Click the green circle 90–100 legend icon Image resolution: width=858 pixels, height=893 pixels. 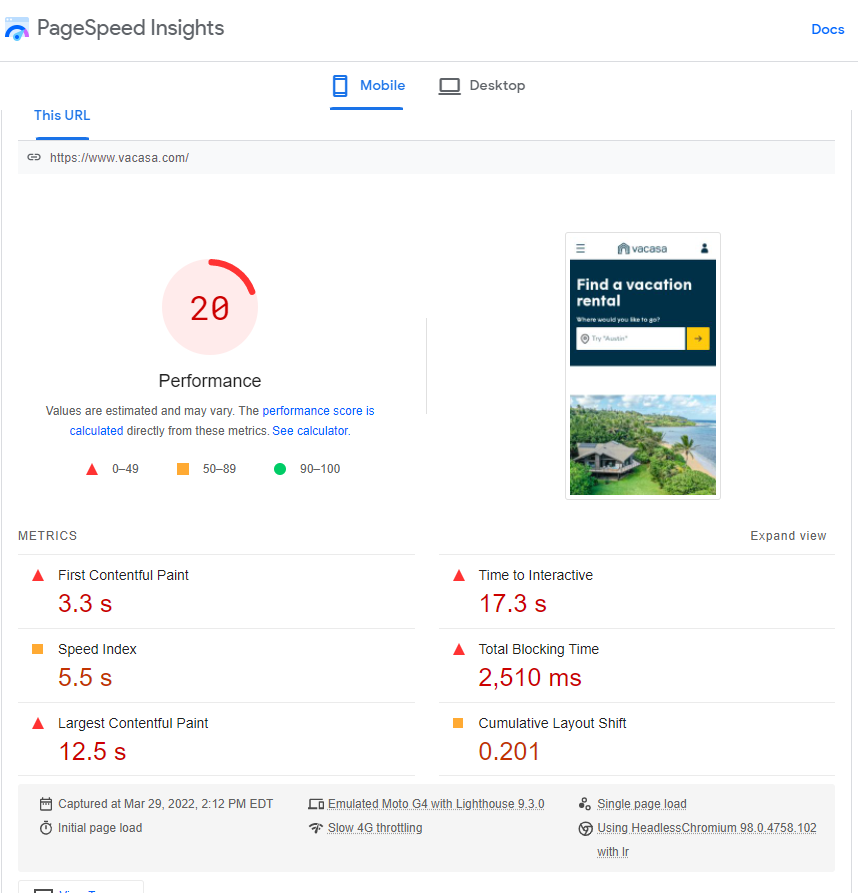[280, 469]
